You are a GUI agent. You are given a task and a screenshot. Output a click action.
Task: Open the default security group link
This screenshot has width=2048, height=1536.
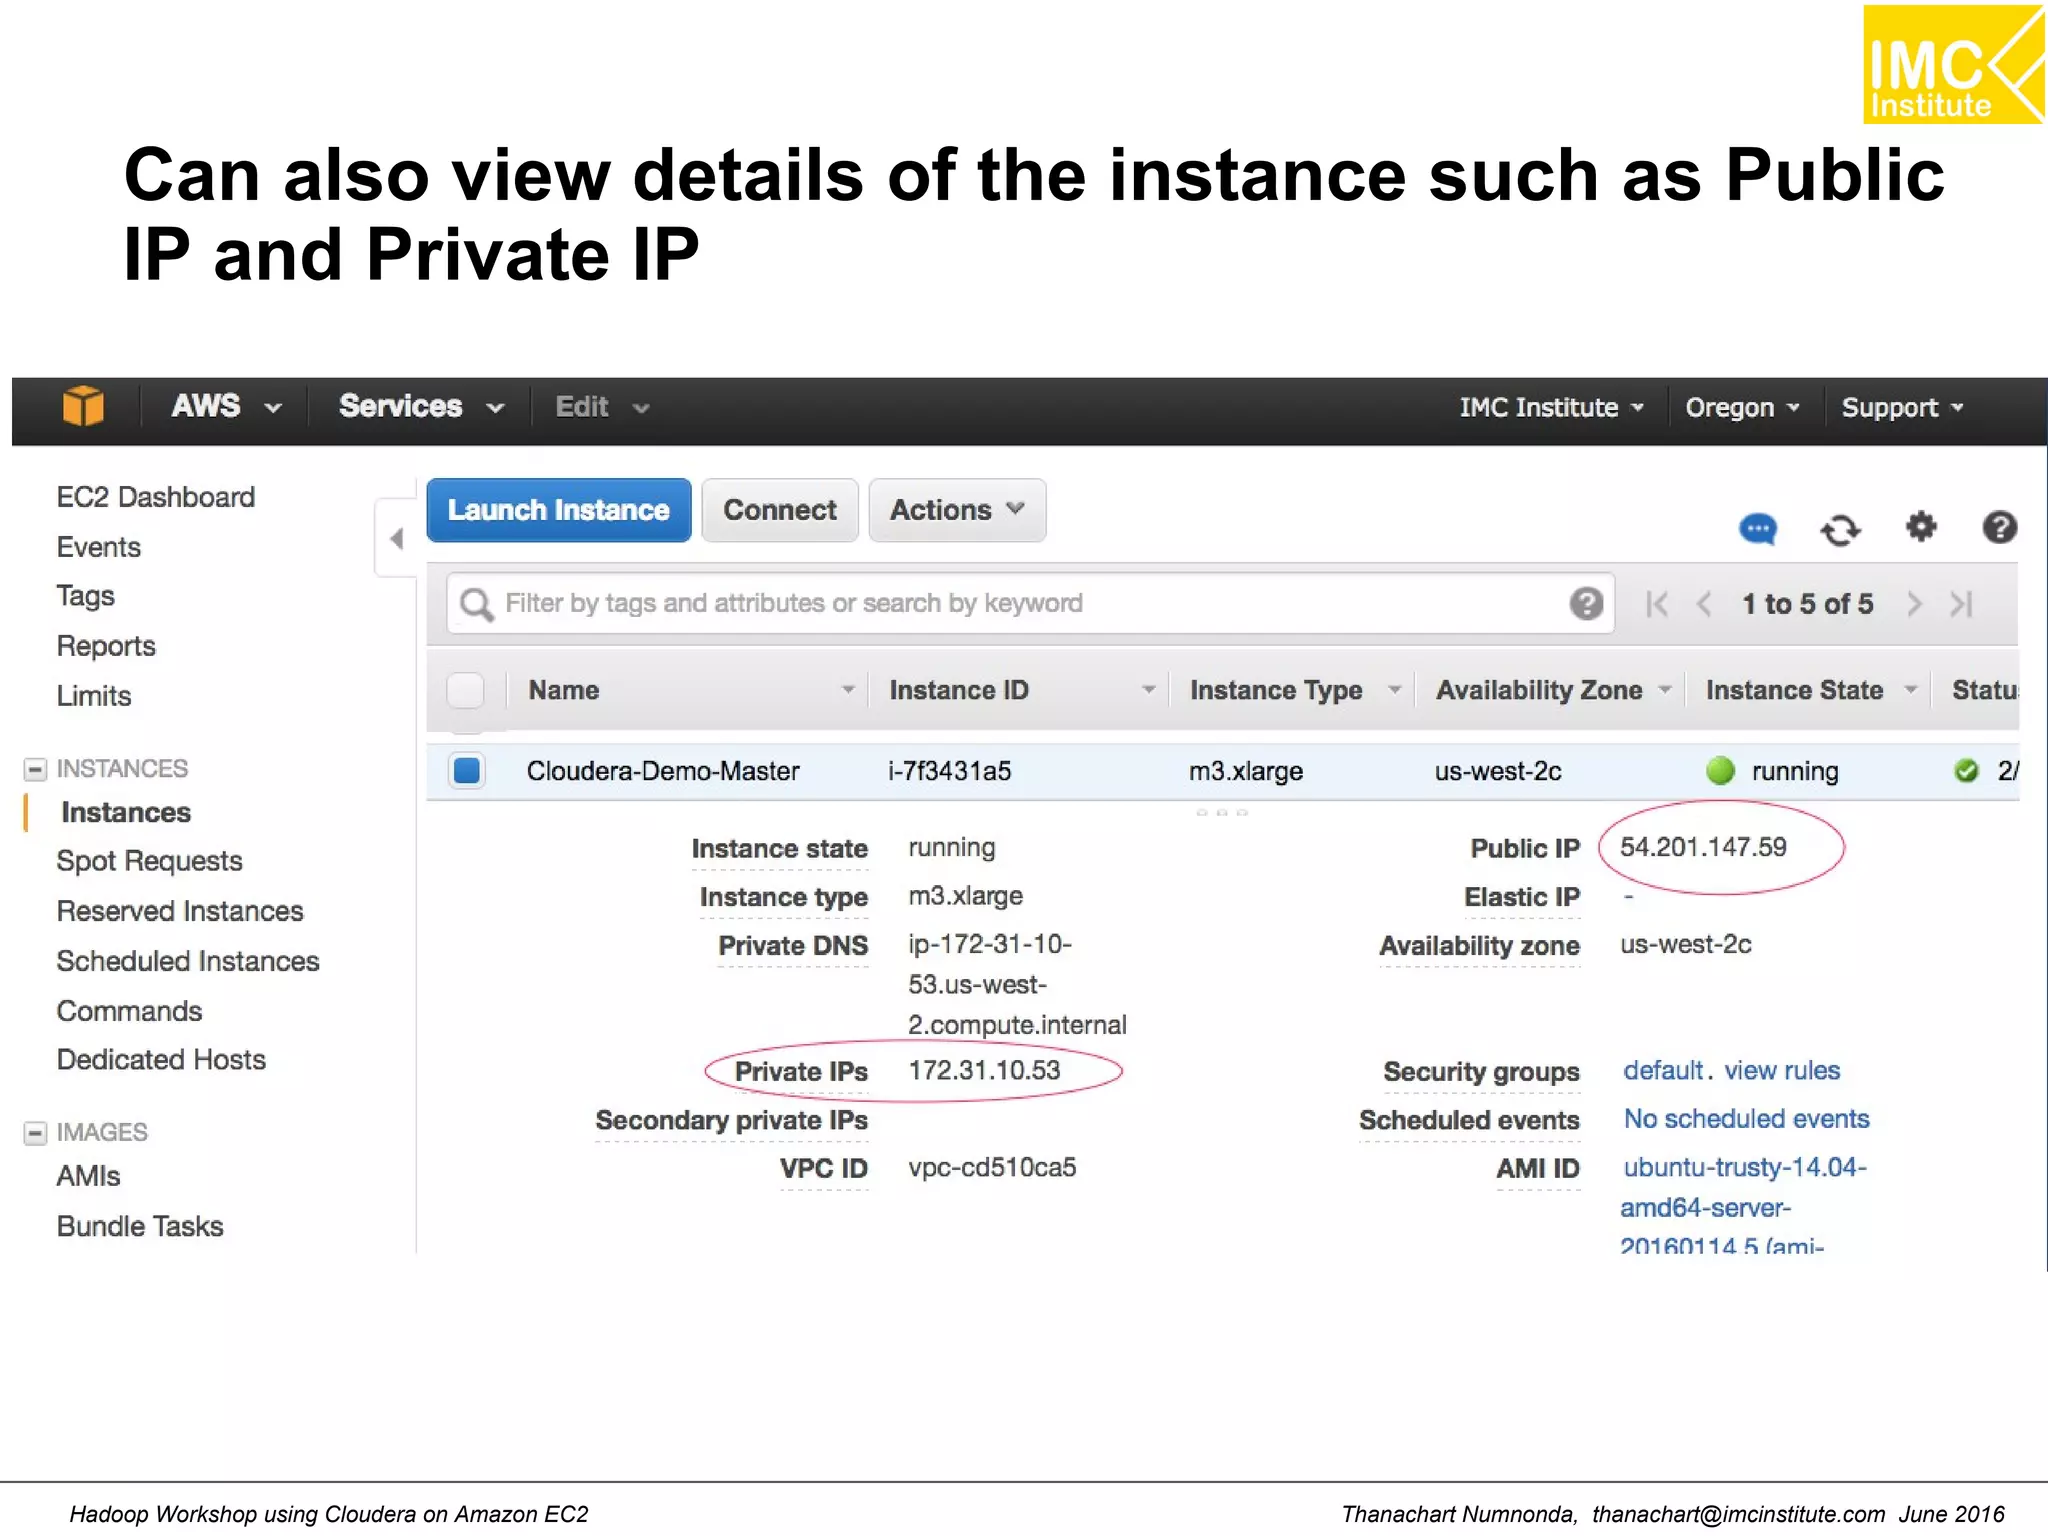1663,1070
